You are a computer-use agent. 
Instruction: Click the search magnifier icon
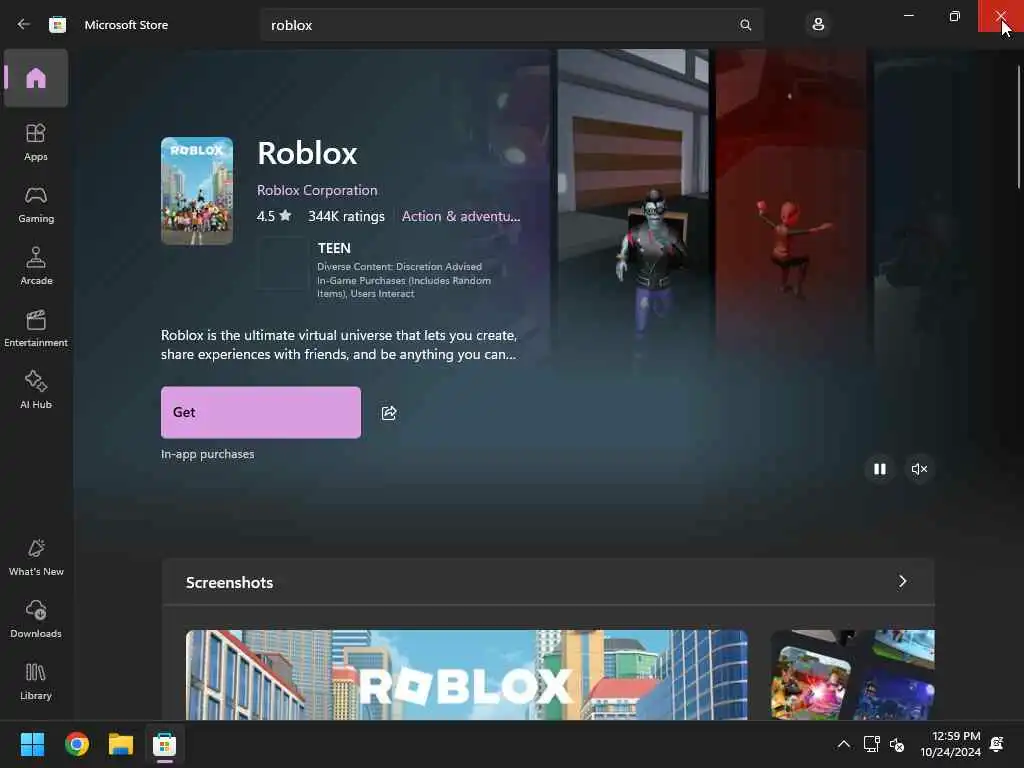coord(745,25)
